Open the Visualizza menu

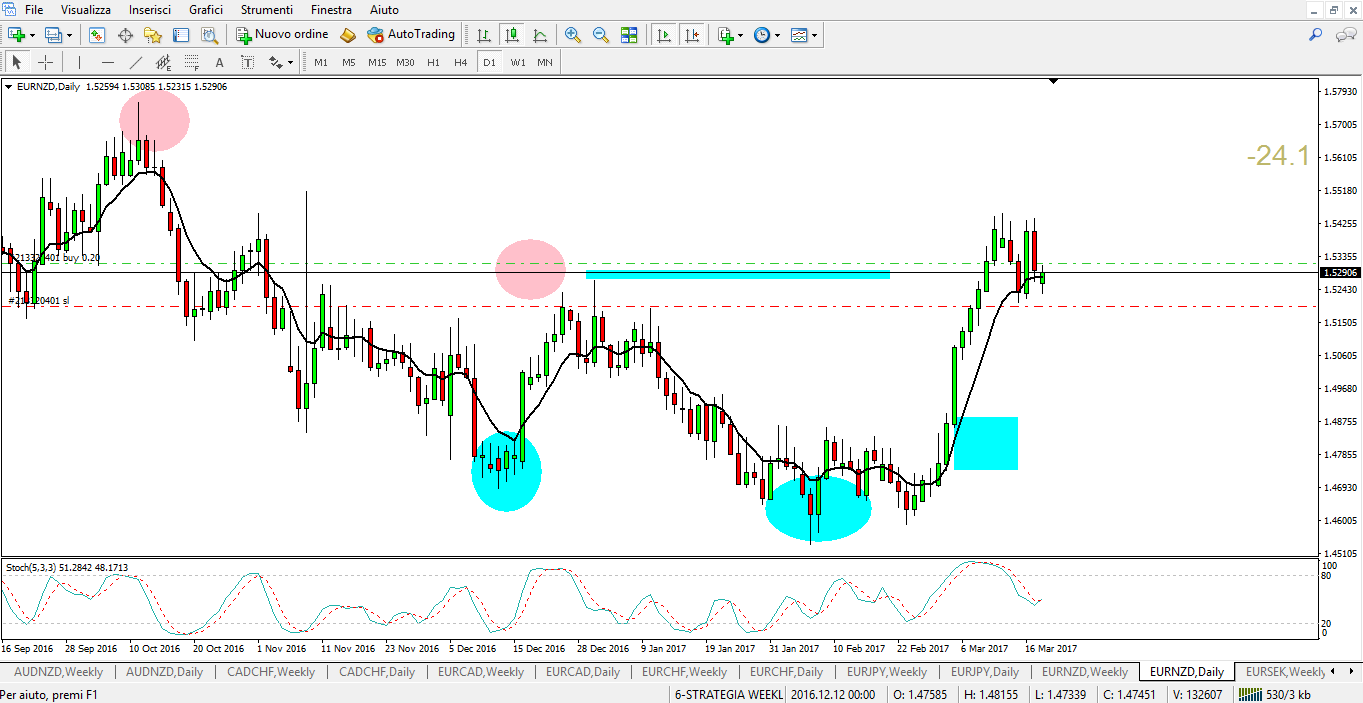86,10
